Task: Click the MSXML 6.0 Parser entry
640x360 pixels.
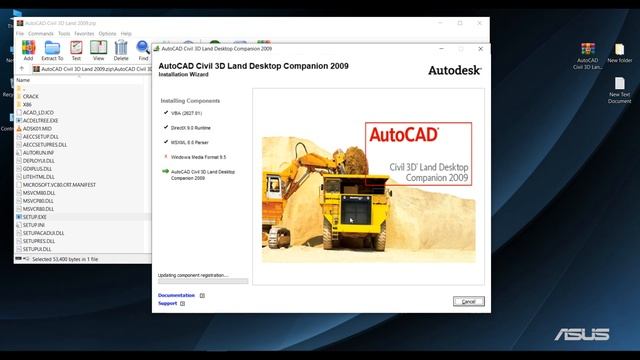Action: click(189, 142)
